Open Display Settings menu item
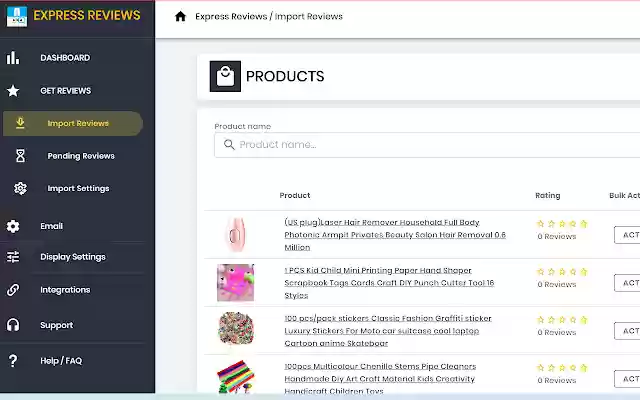 pos(73,257)
